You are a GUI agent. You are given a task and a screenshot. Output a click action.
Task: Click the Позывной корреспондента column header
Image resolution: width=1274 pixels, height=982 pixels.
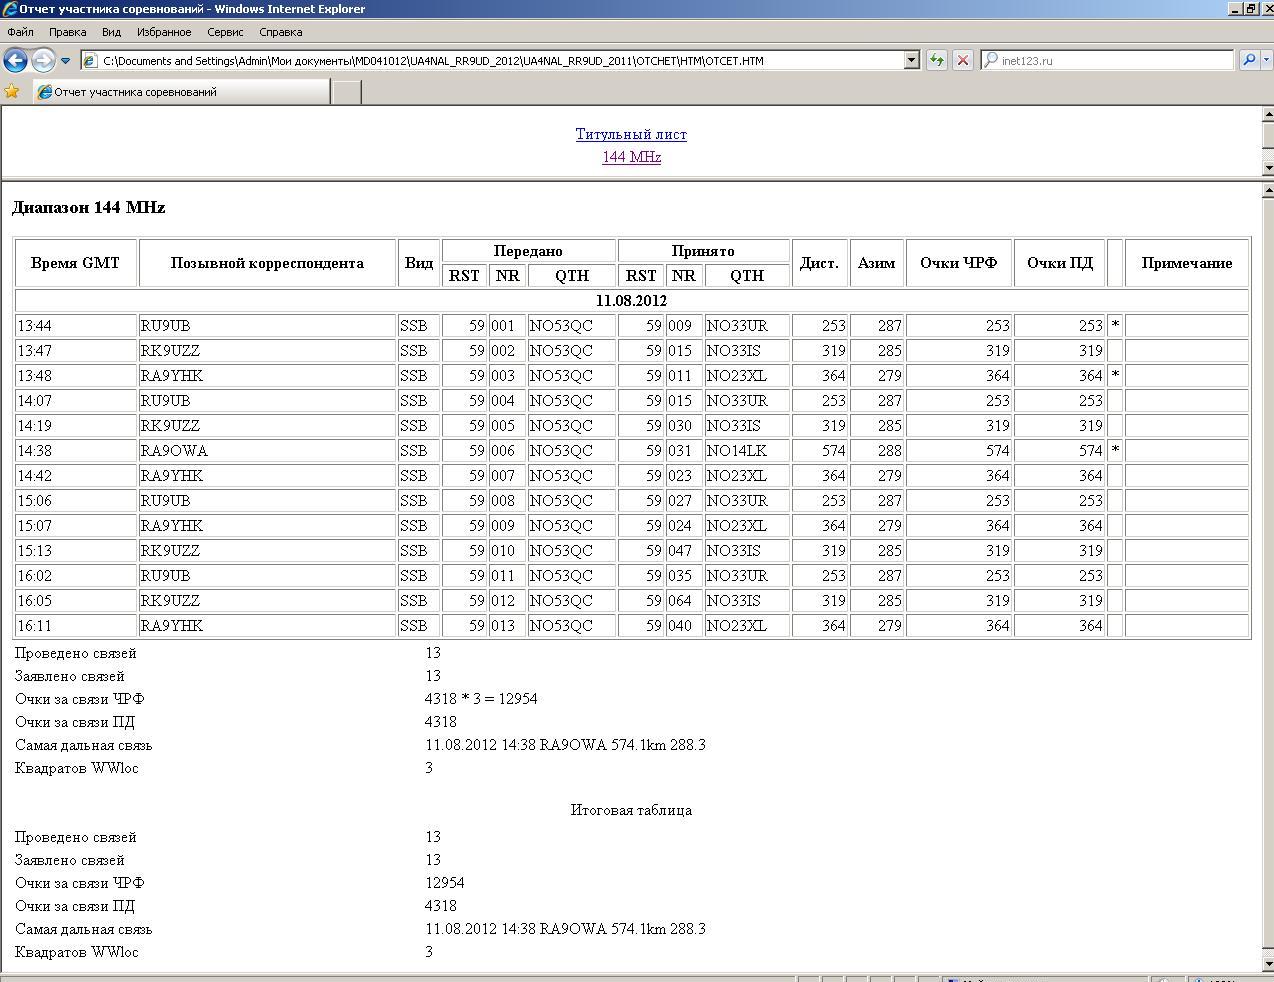(x=267, y=263)
